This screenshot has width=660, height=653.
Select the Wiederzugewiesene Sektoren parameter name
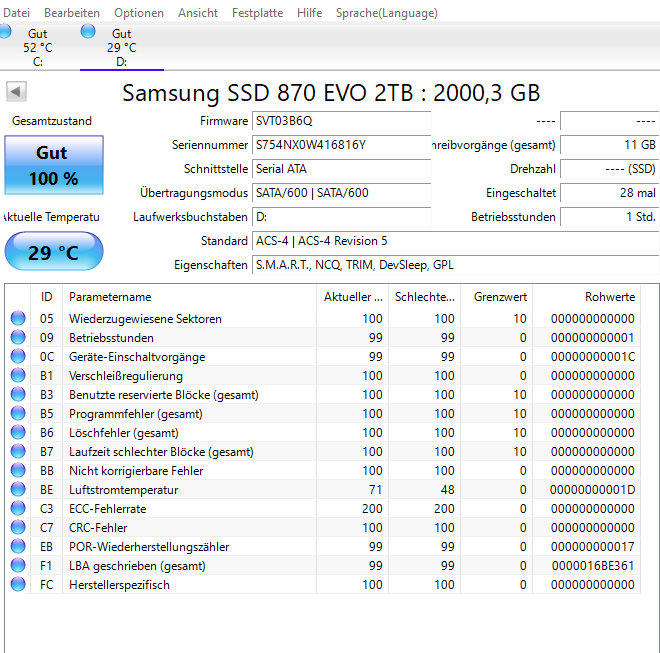(145, 319)
